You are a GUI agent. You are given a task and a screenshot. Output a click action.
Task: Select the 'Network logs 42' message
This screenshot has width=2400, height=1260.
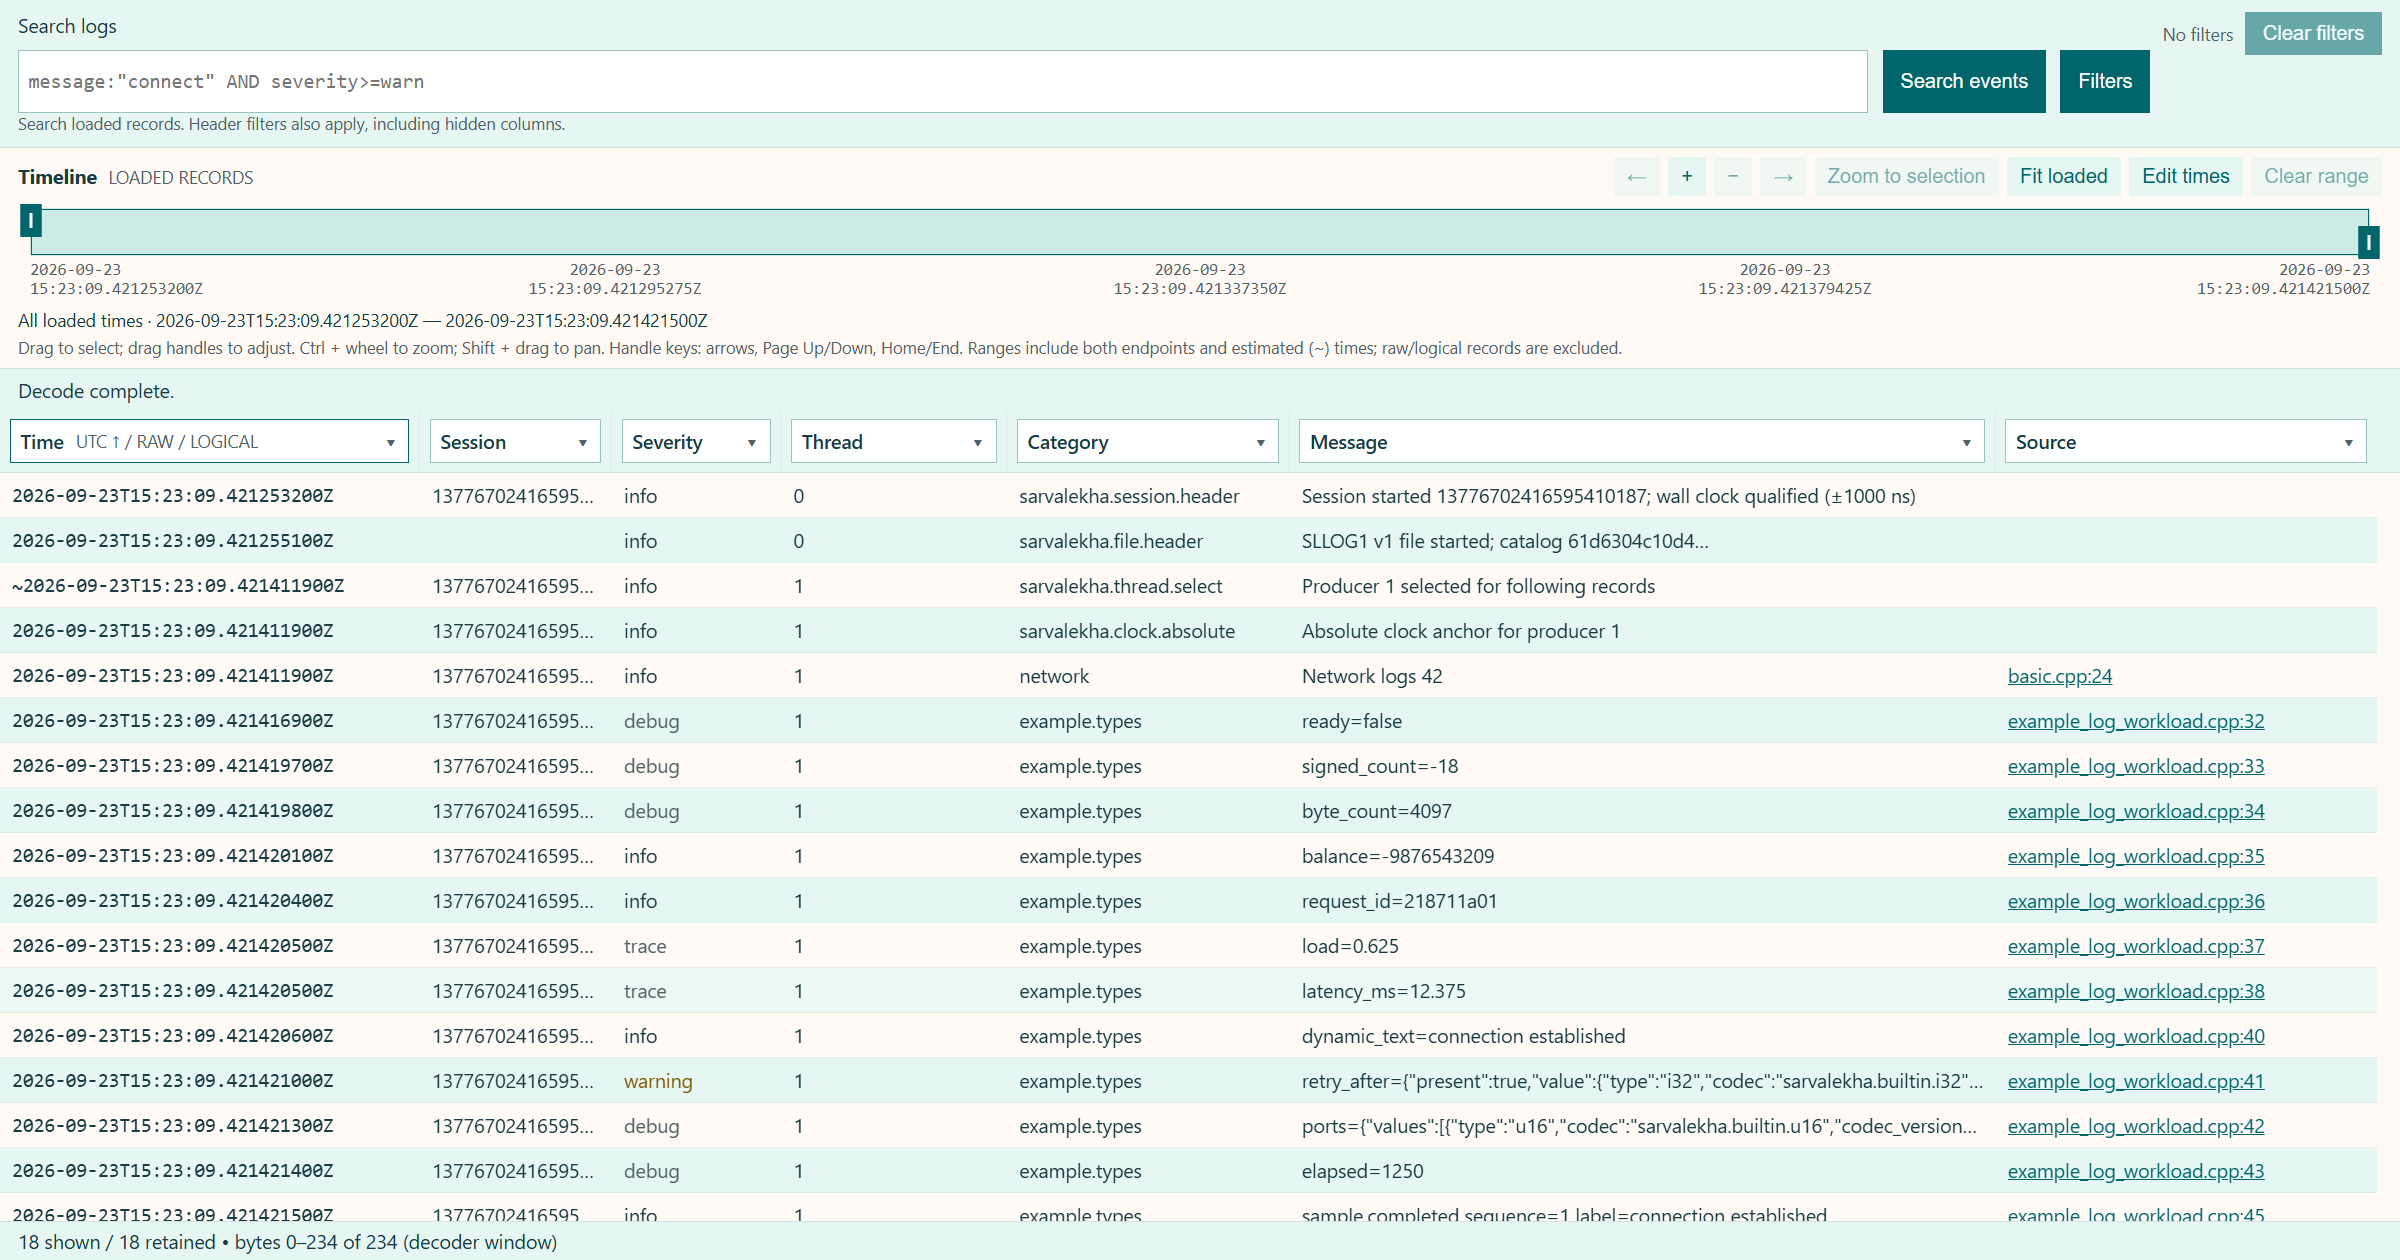(1371, 676)
